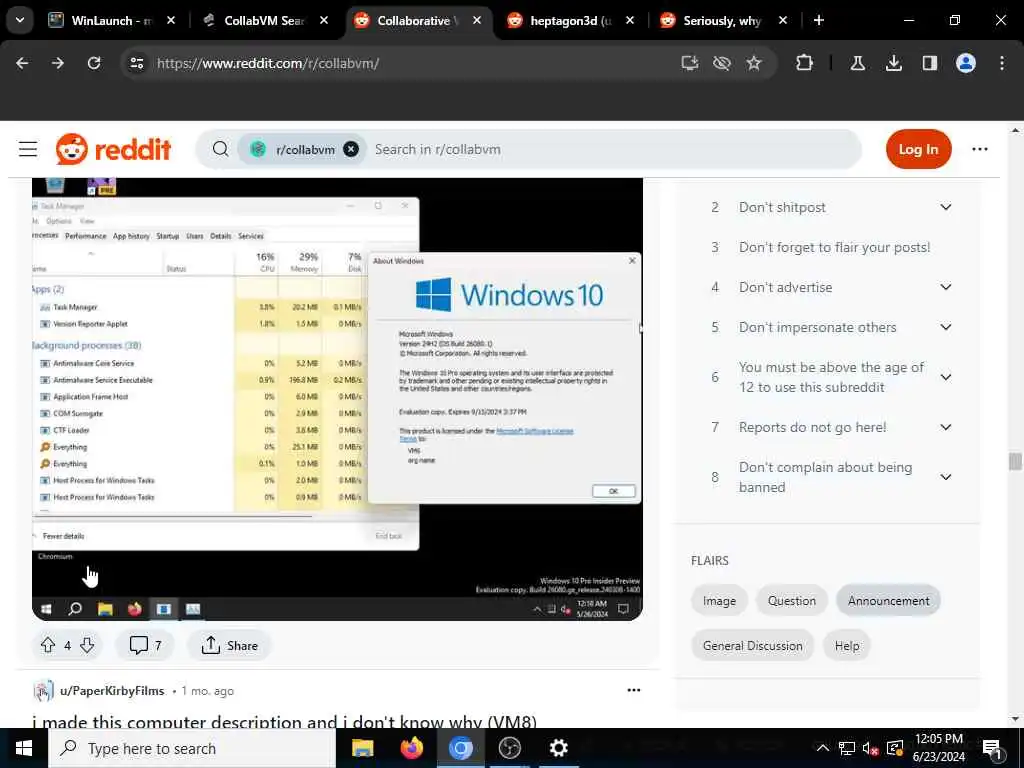The image size is (1024, 768).
Task: Filter by the Announcement flair
Action: click(888, 601)
